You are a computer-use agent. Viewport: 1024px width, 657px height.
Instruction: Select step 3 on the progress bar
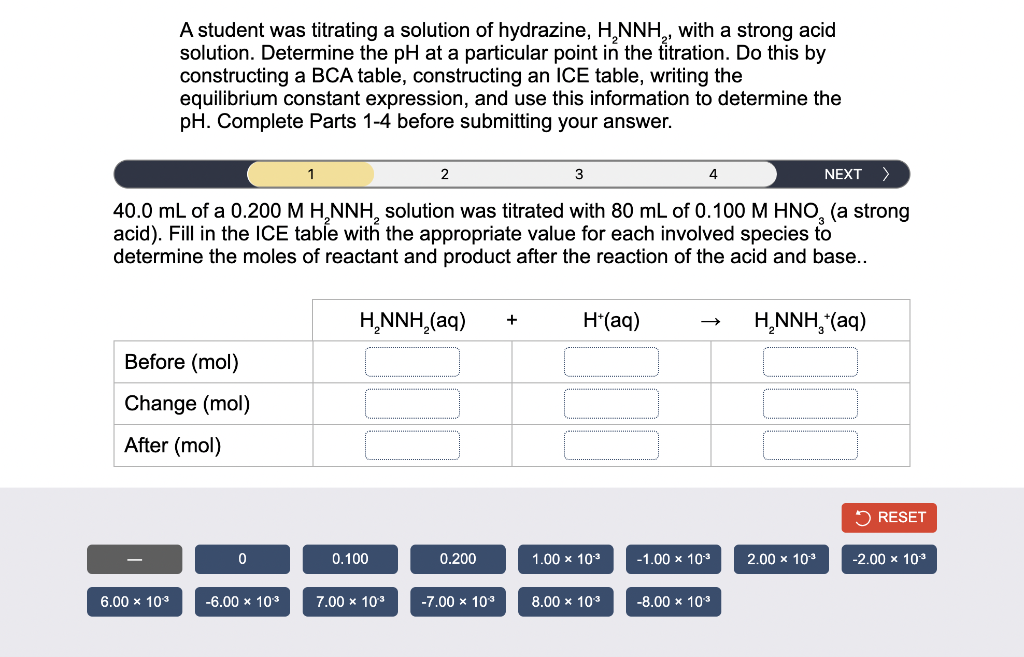(578, 173)
